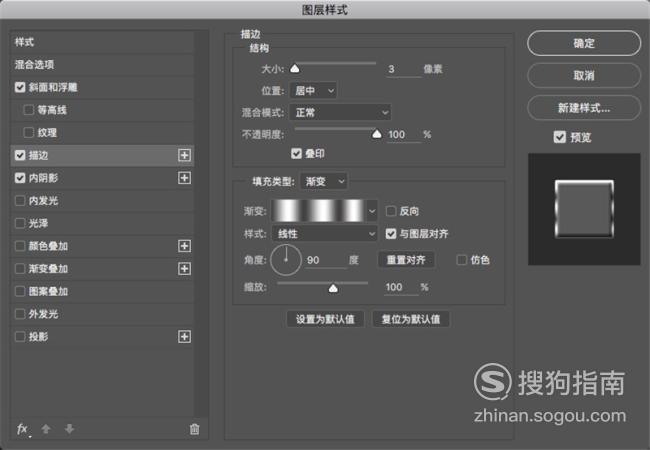Enable 反向 reverse gradient checkbox
This screenshot has height=450, width=650.
click(x=390, y=211)
